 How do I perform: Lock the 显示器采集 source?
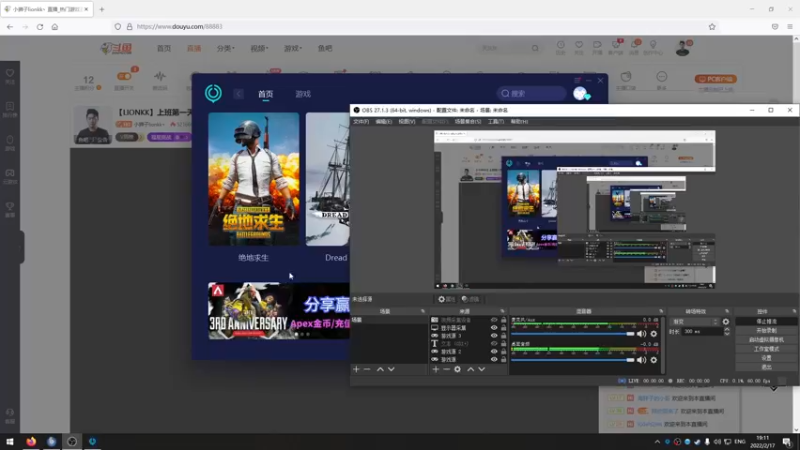(x=504, y=328)
